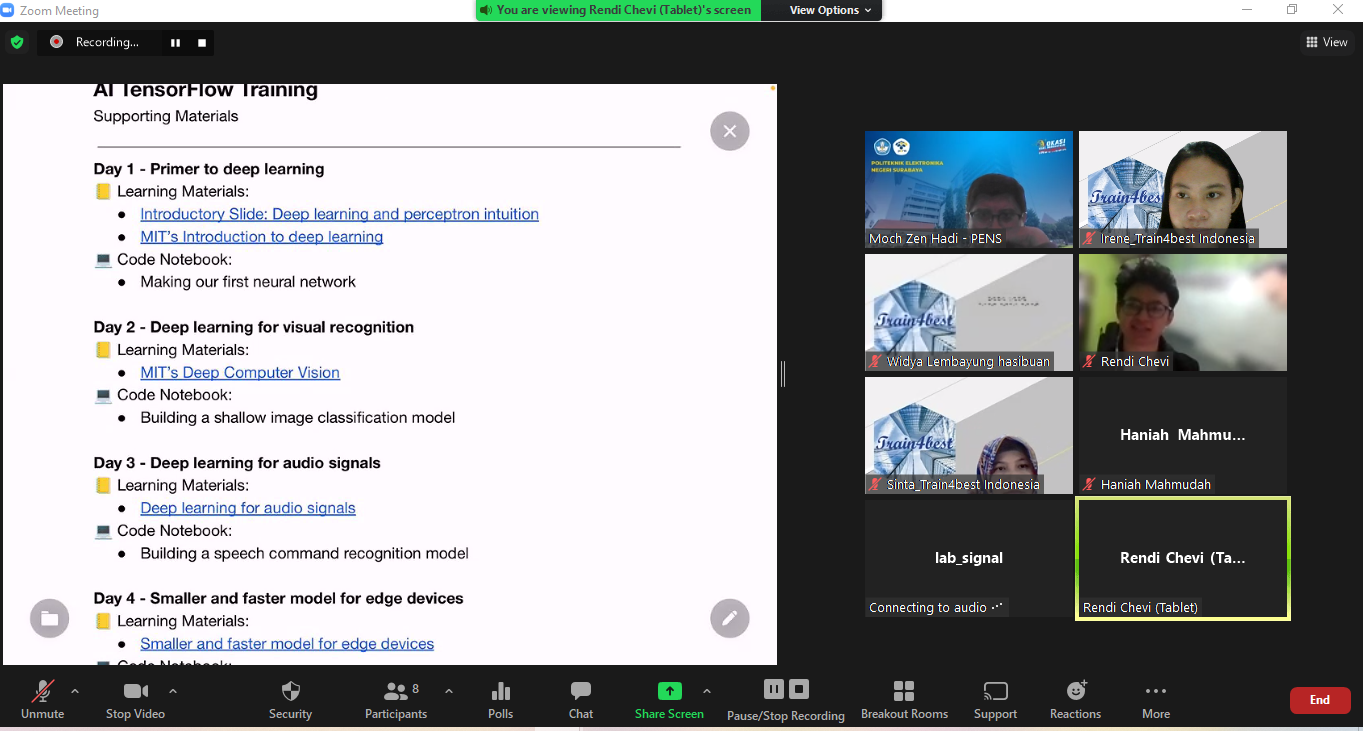Select lab_signal participant tile
1363x731 pixels.
coord(969,558)
